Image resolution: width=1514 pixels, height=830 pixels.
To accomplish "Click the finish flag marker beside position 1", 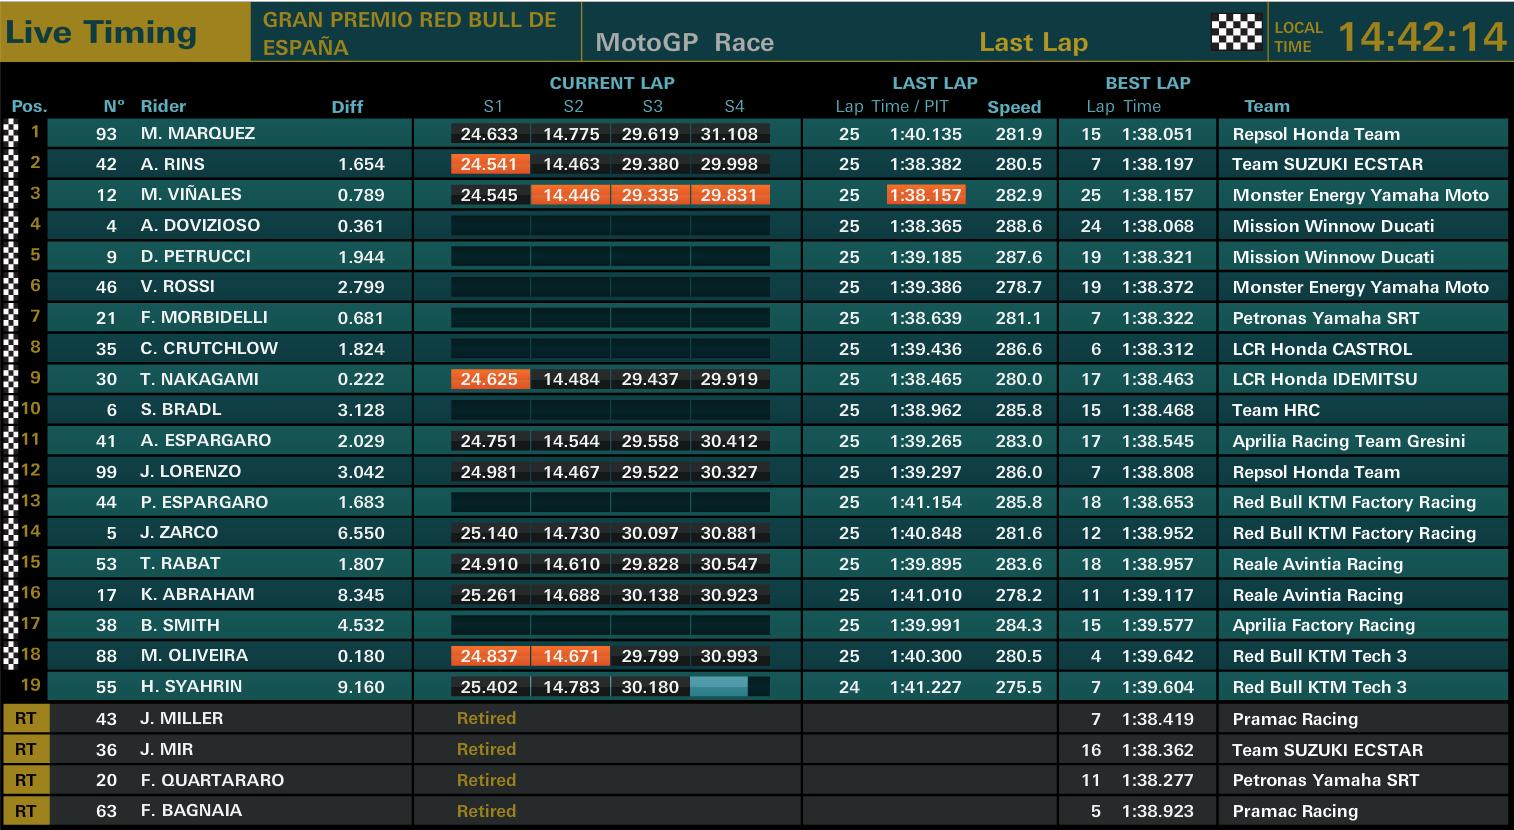I will 12,133.
